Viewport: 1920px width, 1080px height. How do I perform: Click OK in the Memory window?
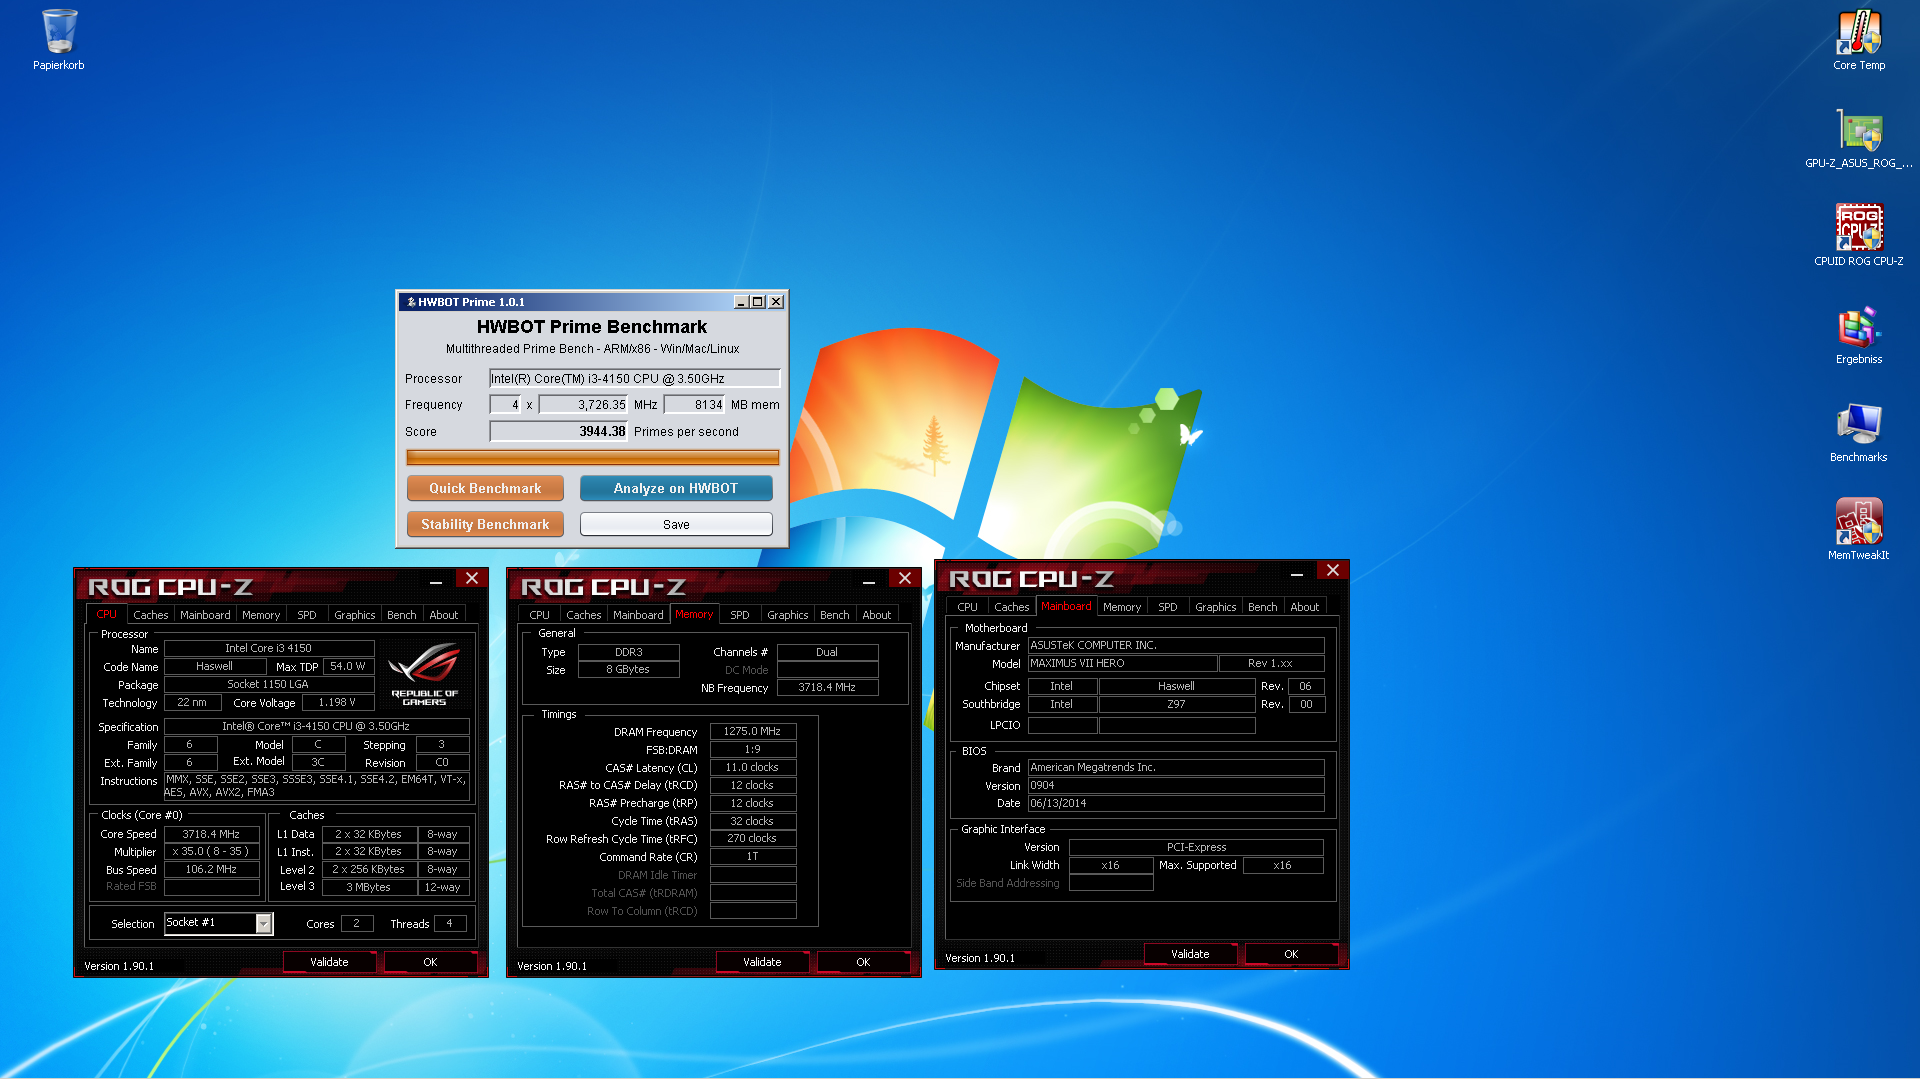863,962
